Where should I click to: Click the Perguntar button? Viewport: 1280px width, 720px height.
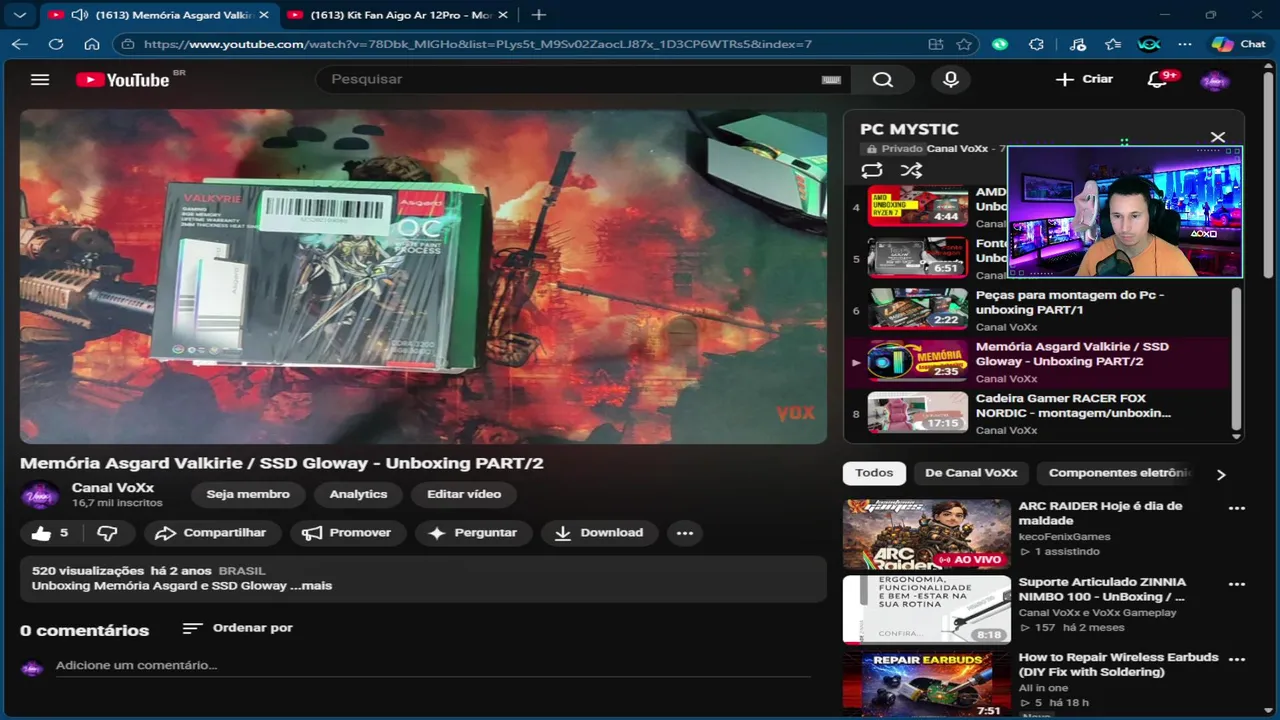click(x=472, y=533)
